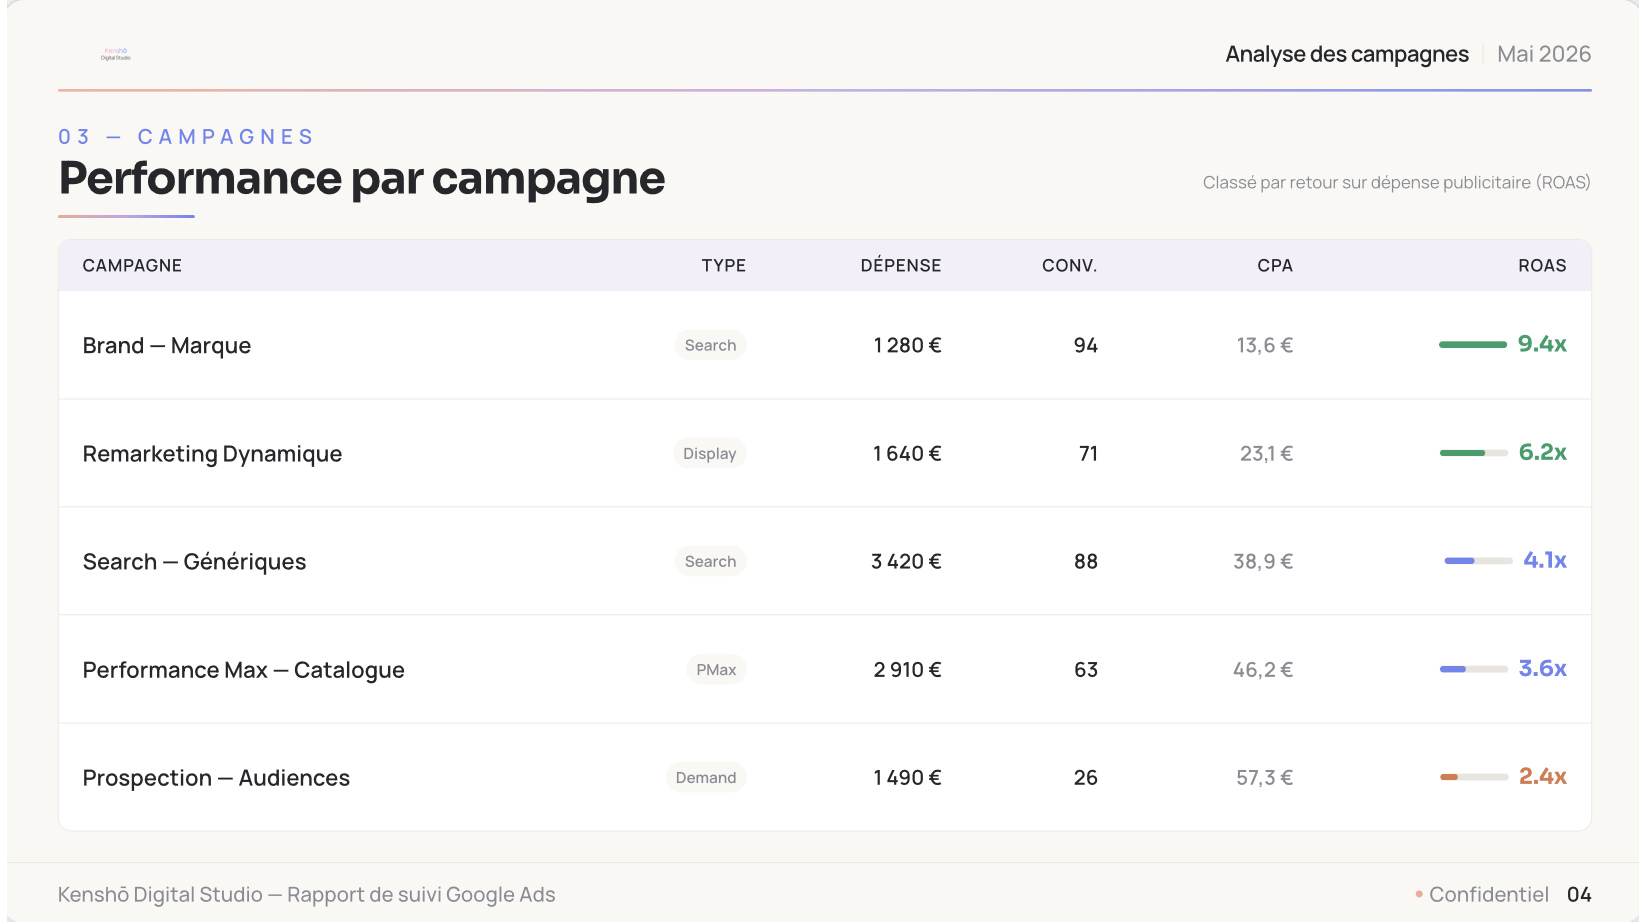Click the ROAS bar for Remarketing Dynamique
Viewport: 1646px width, 922px height.
[1474, 452]
